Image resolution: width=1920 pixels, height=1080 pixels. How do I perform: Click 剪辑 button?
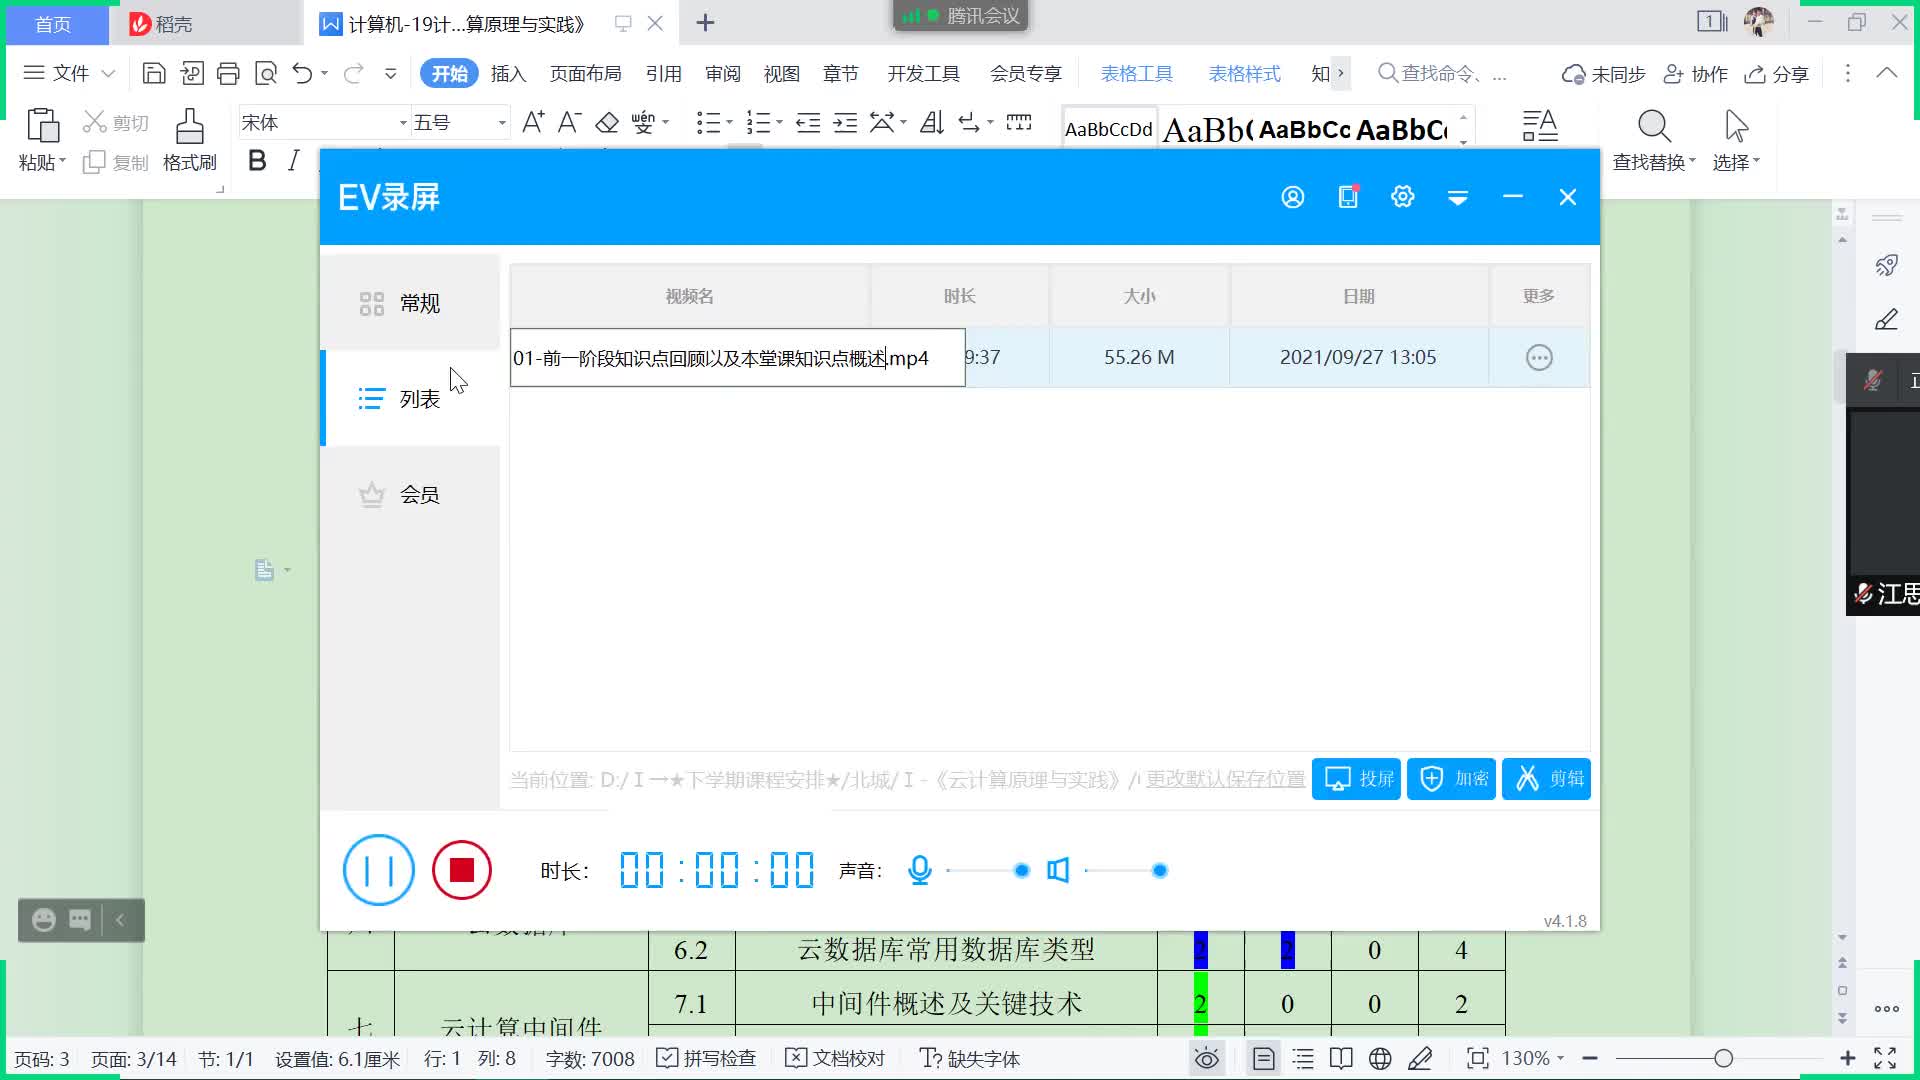[1546, 779]
